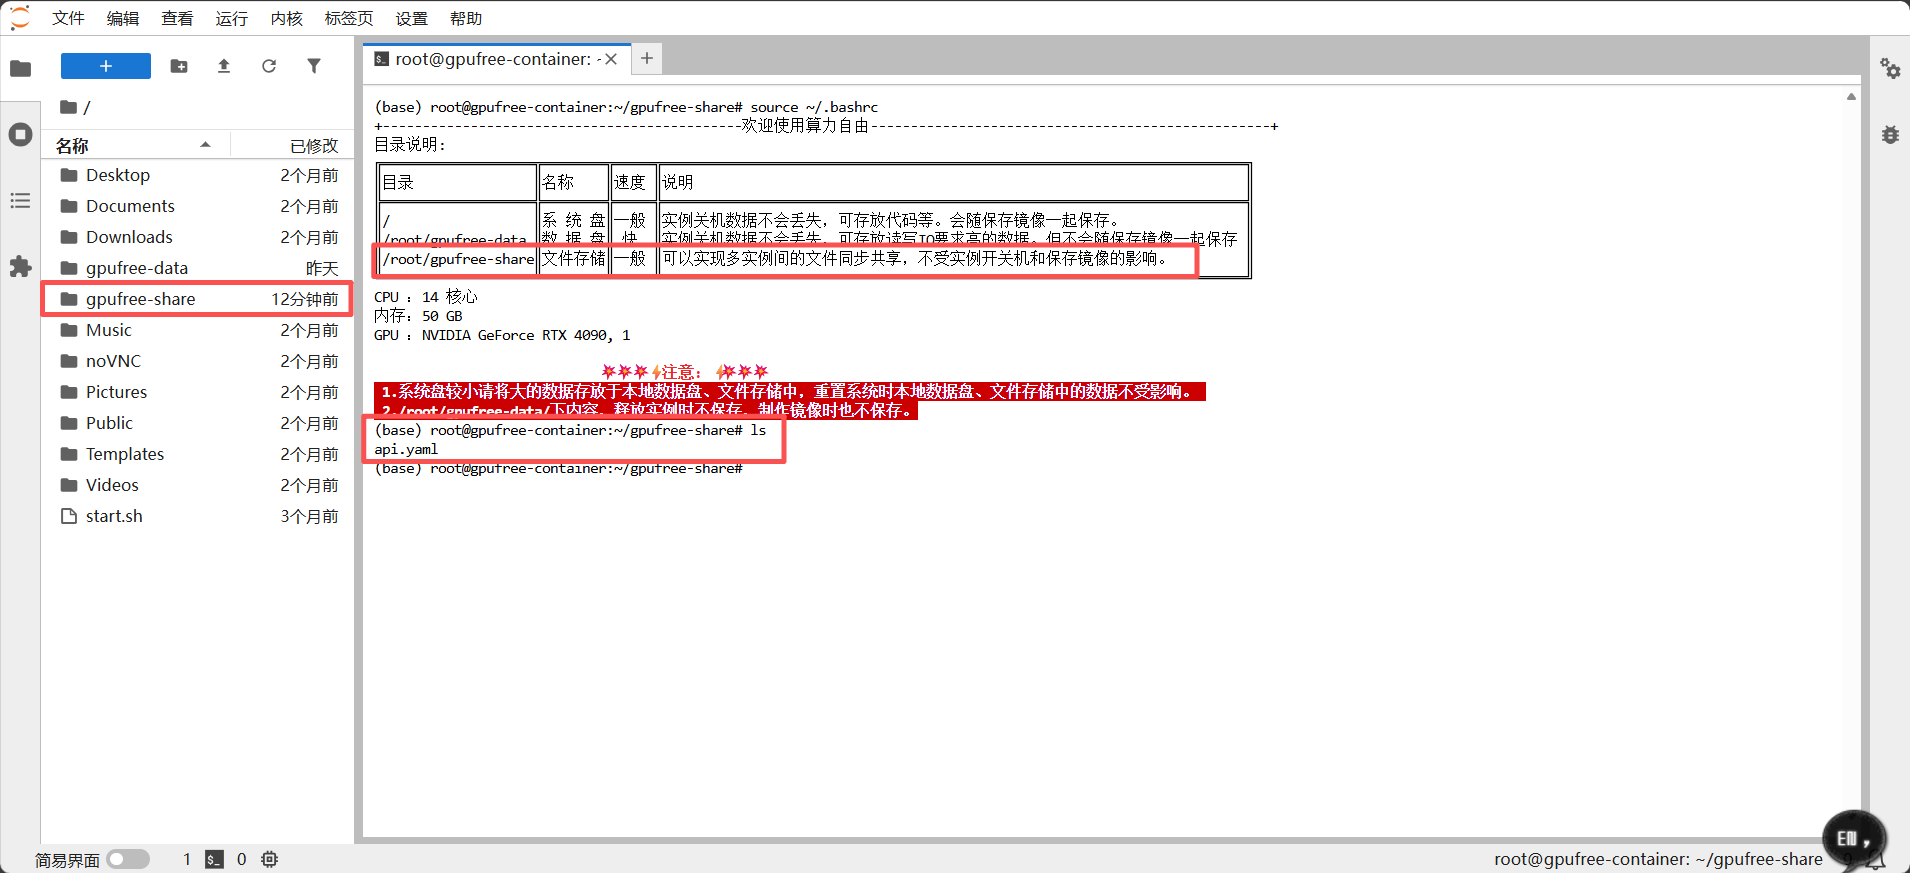Click the upload files icon

tap(224, 66)
